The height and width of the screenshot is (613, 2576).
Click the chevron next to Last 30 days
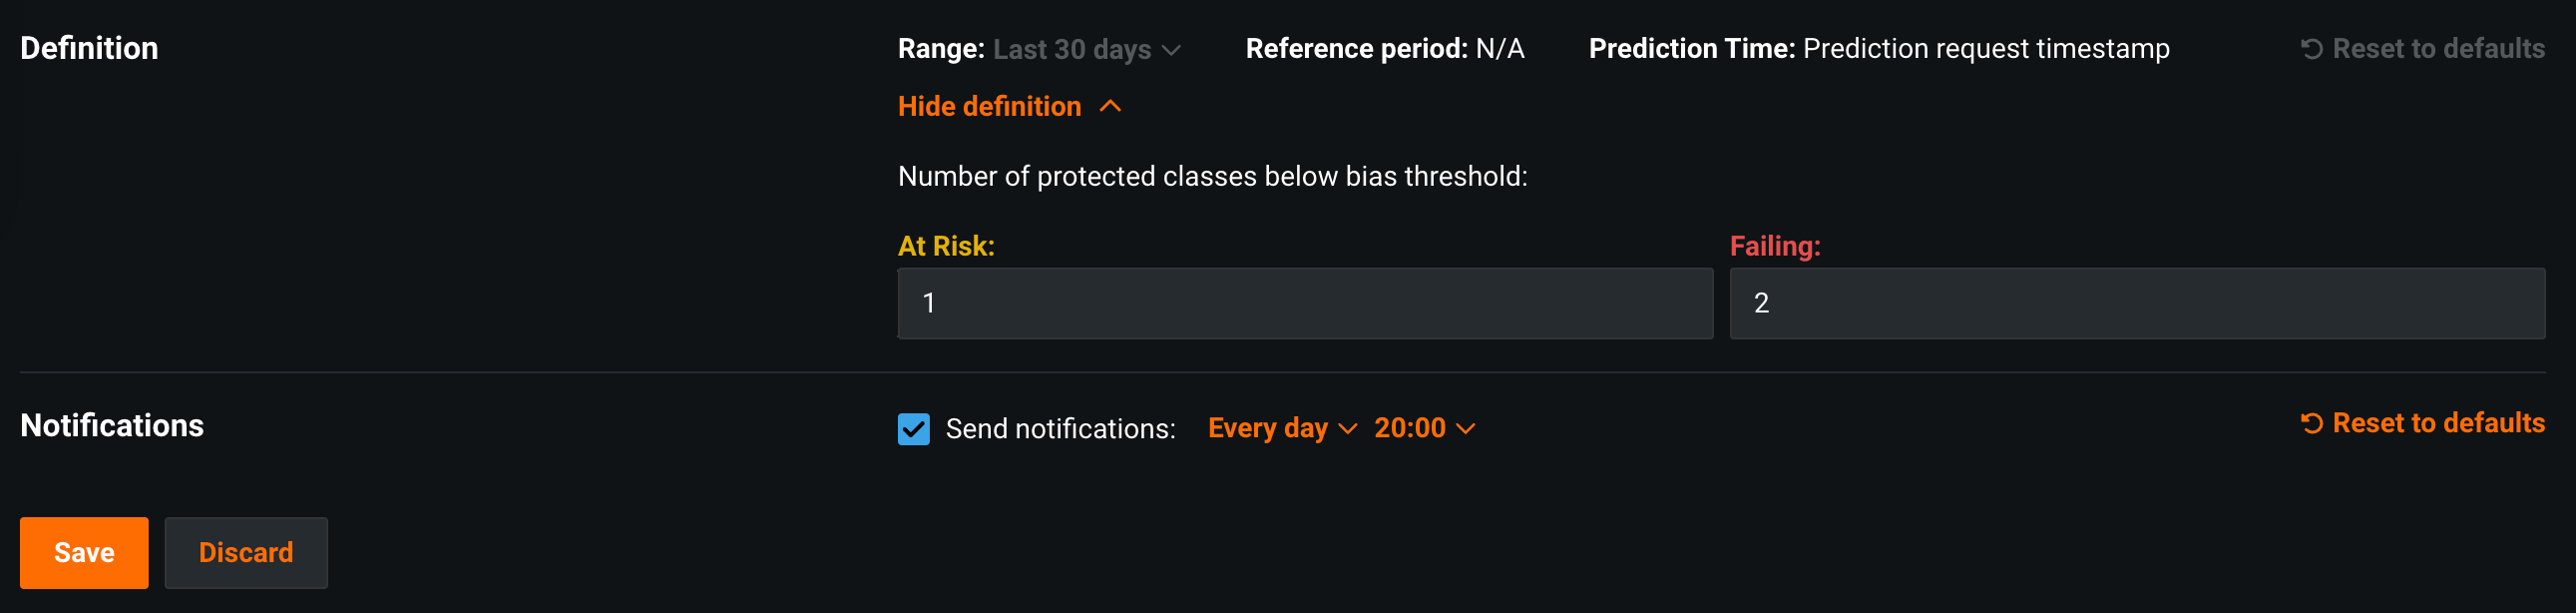(x=1172, y=50)
